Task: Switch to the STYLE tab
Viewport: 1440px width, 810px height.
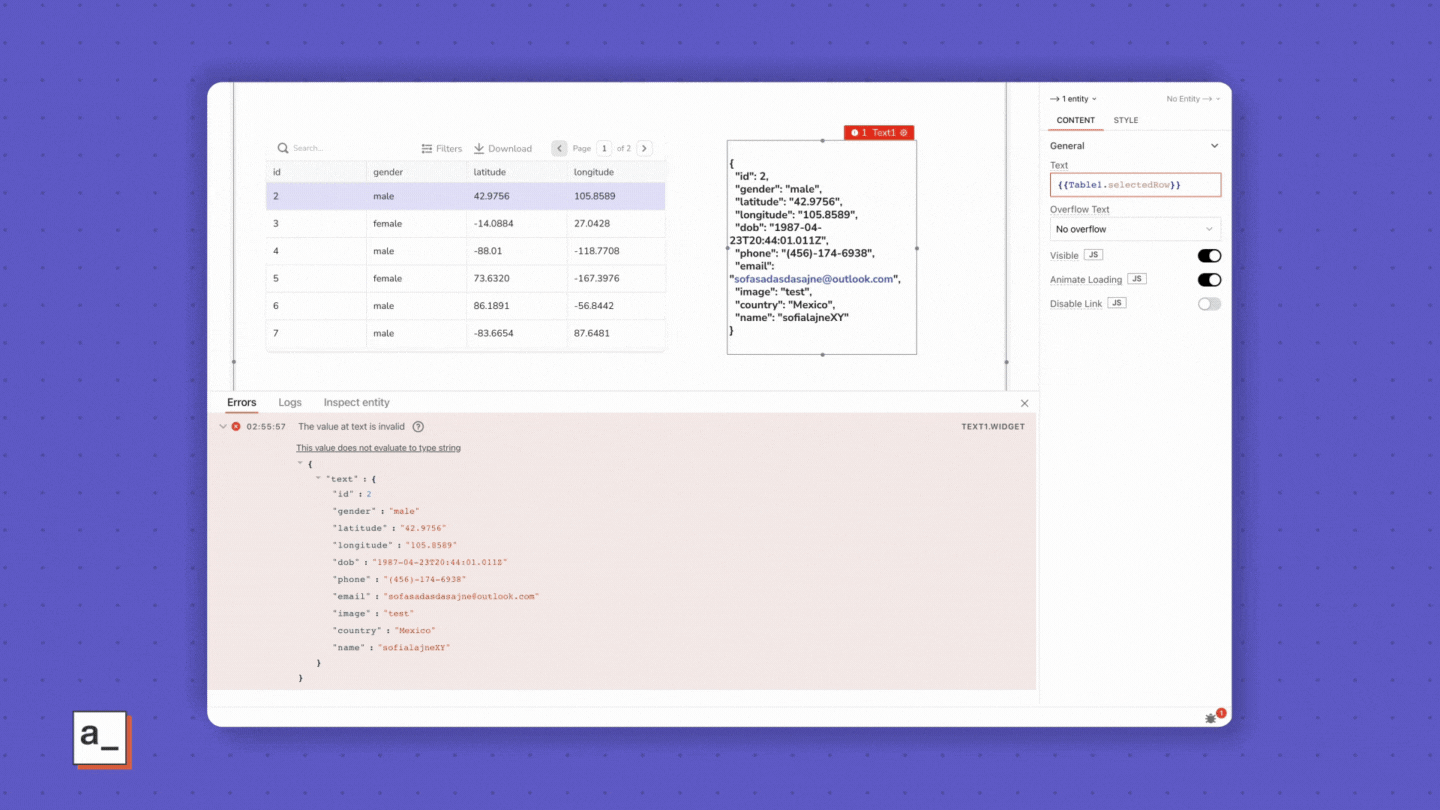Action: (1126, 120)
